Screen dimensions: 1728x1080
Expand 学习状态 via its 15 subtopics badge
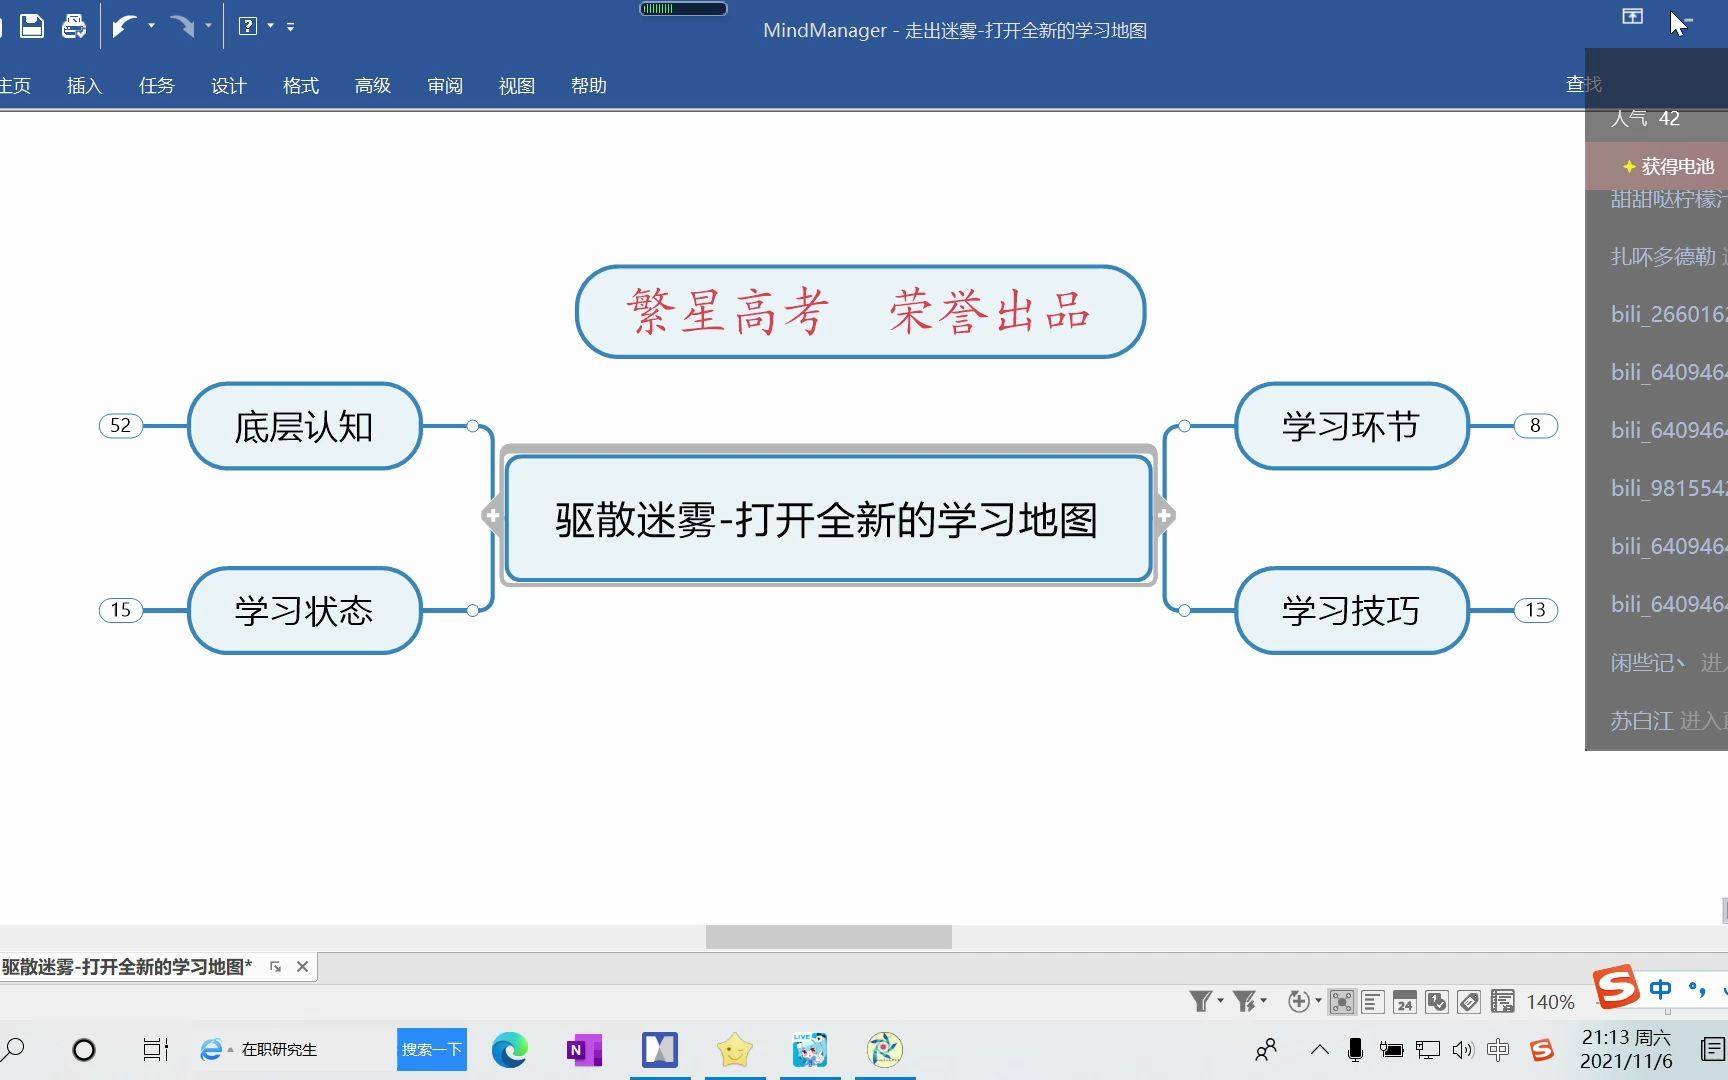(121, 610)
